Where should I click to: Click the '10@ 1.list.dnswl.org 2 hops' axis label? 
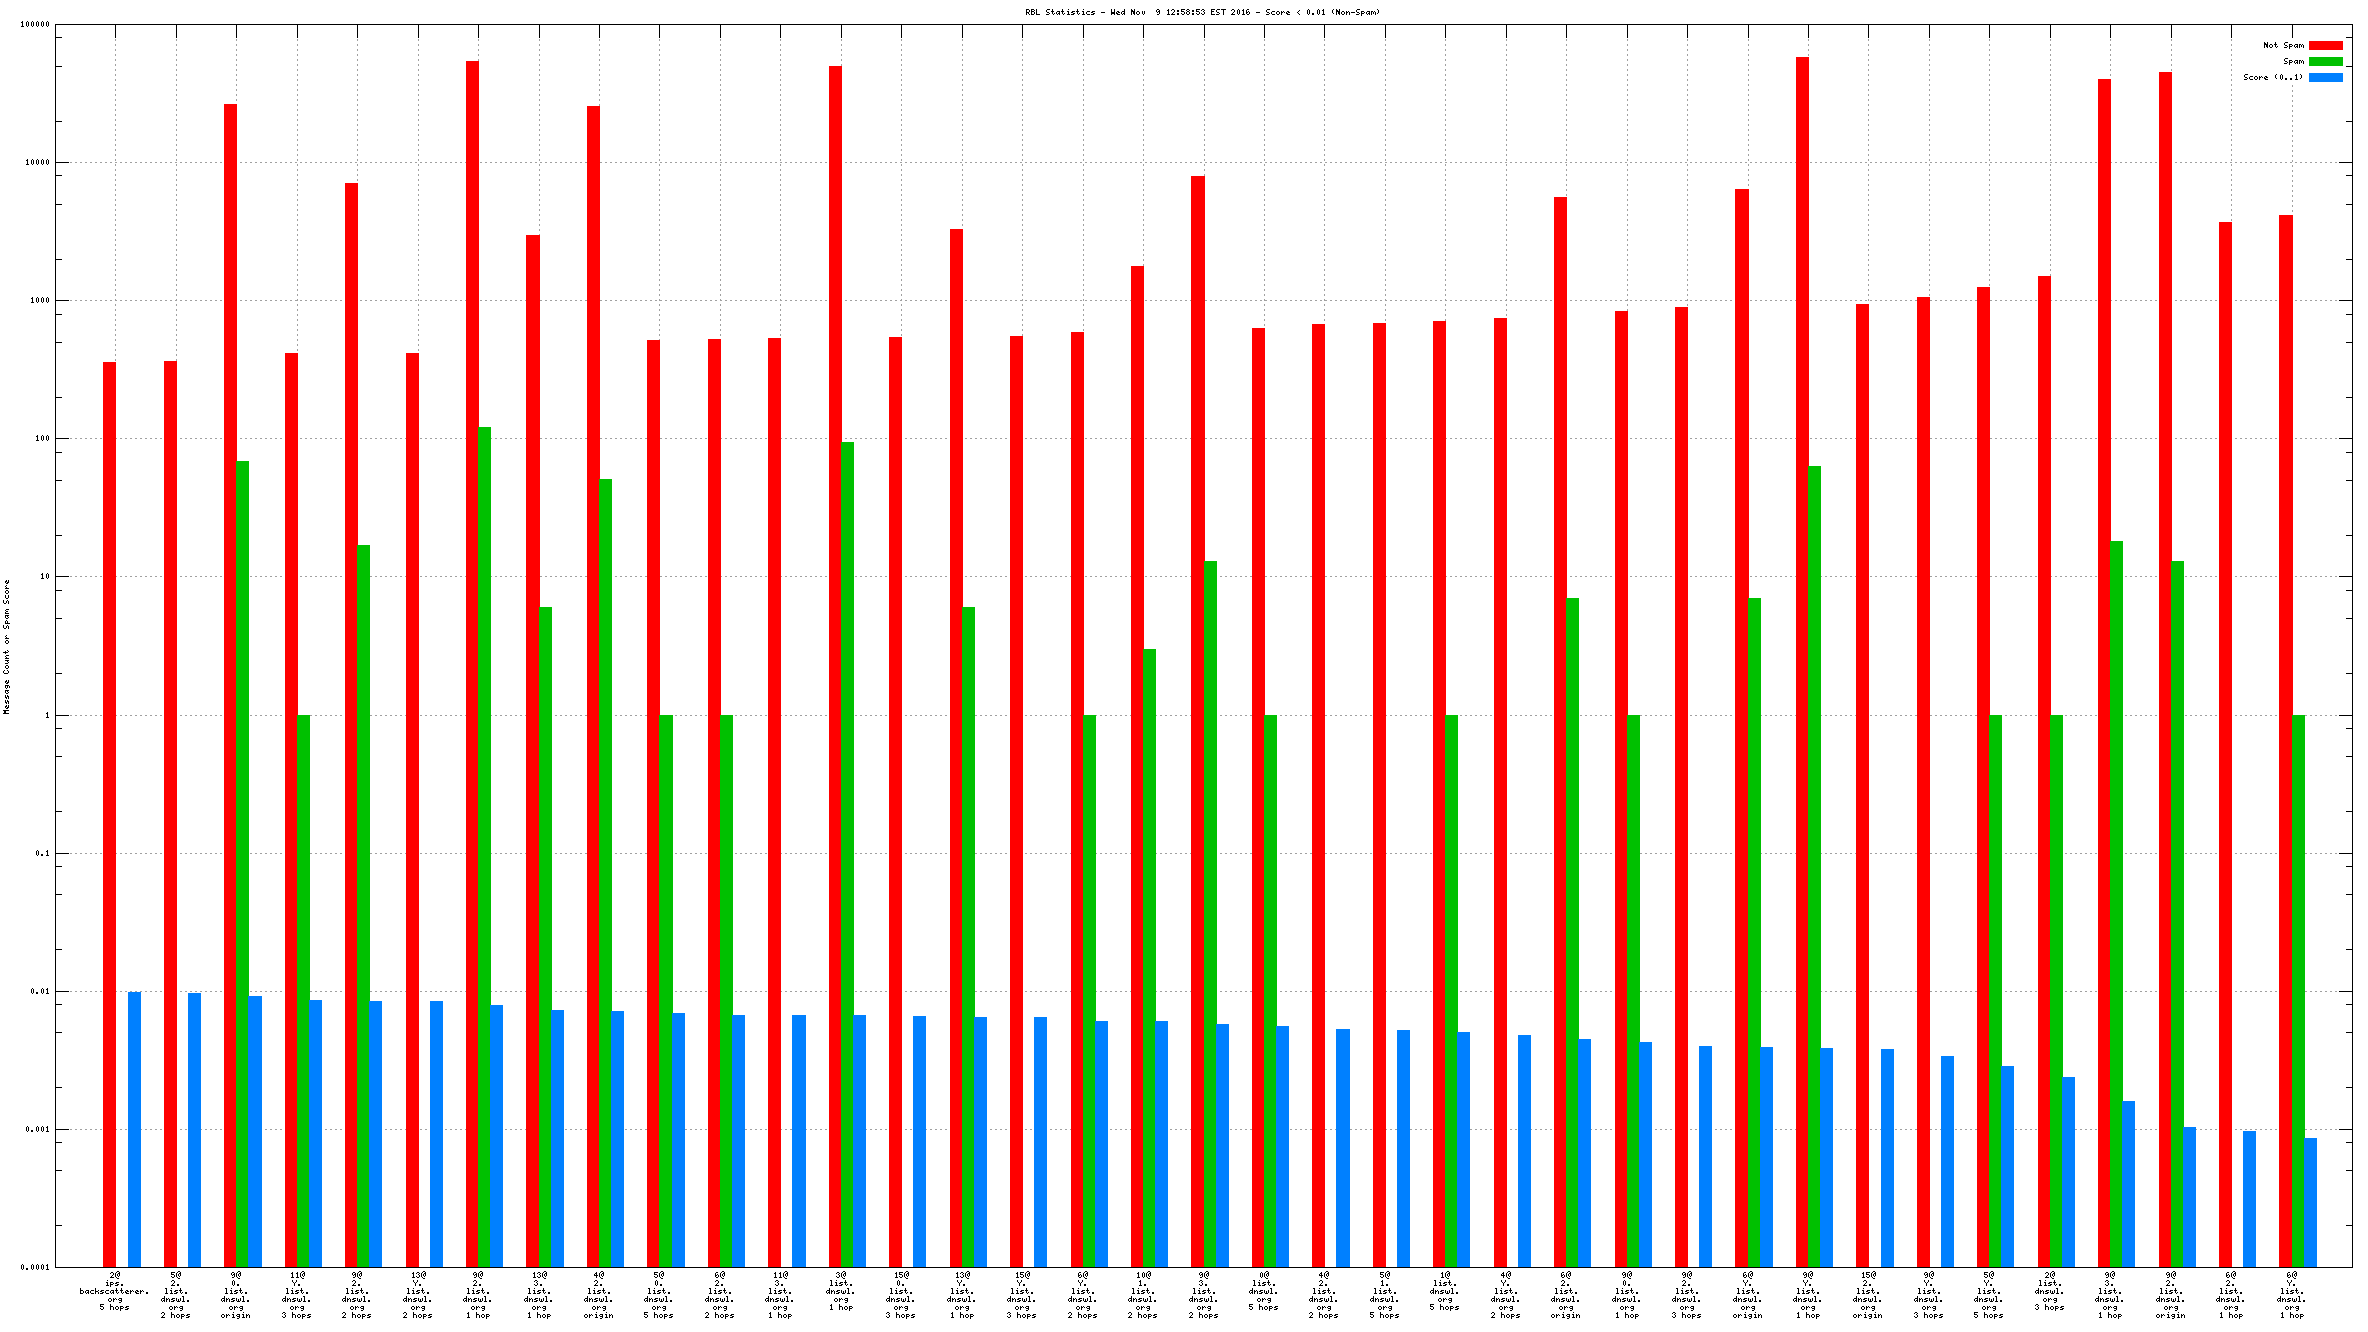tap(1143, 1295)
